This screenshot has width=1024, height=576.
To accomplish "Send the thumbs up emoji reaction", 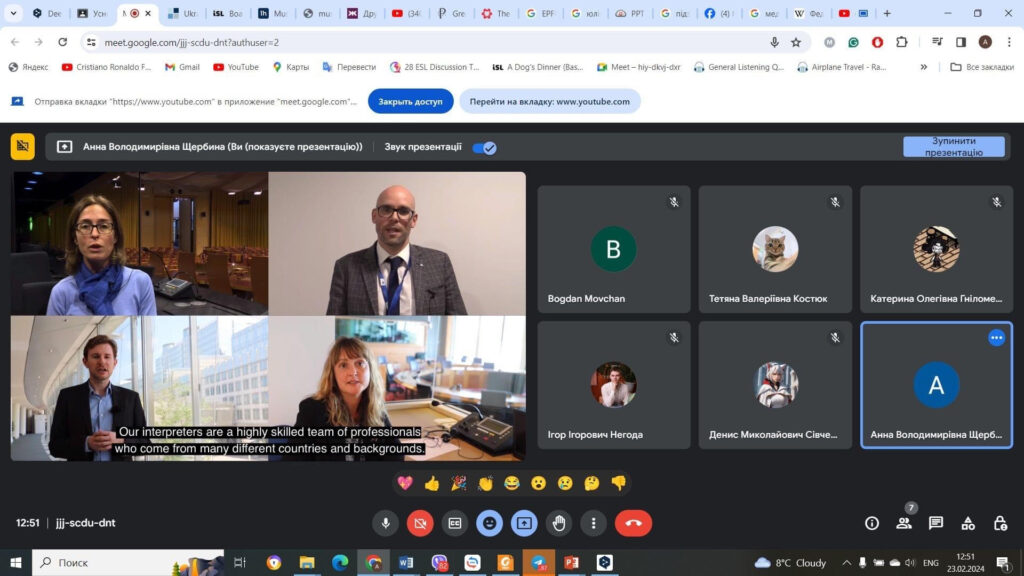I will tap(432, 483).
